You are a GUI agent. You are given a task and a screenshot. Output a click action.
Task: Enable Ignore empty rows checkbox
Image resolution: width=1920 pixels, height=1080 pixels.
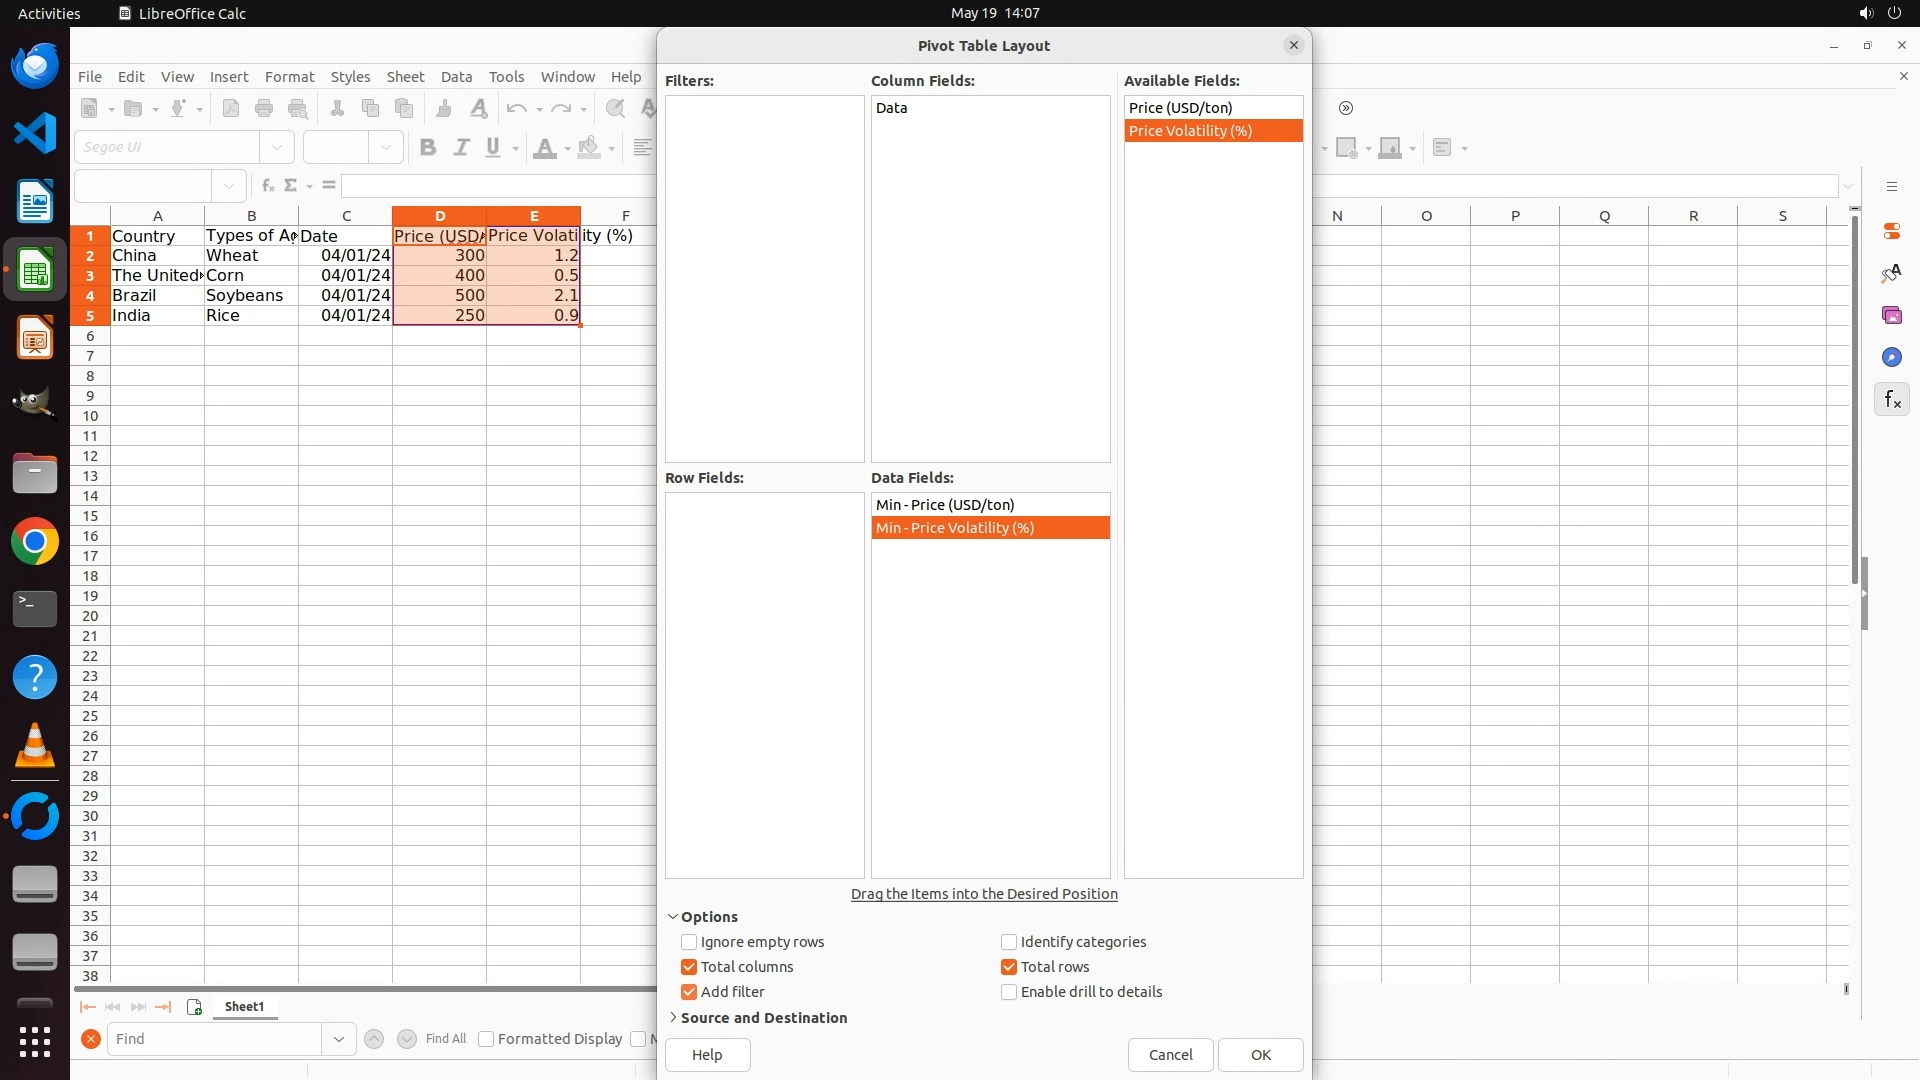689,942
